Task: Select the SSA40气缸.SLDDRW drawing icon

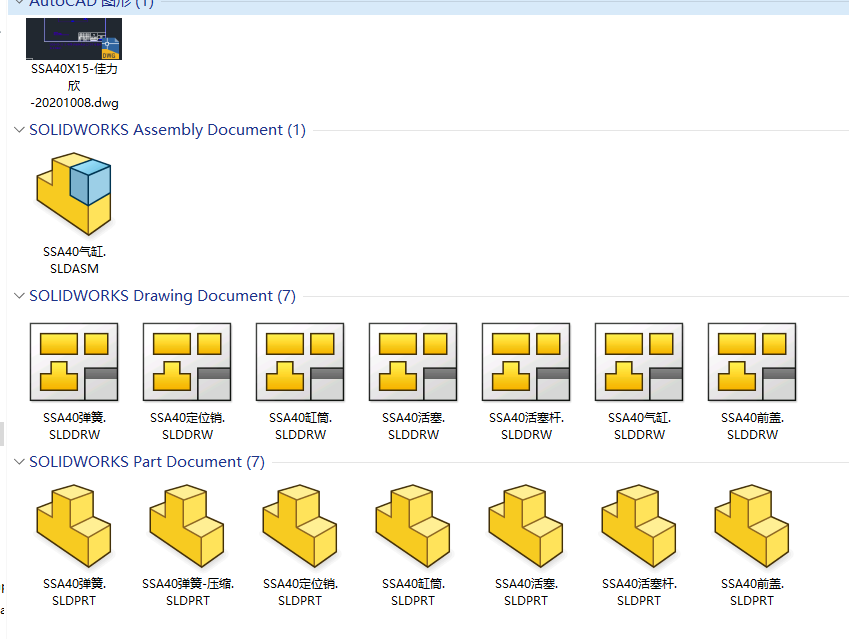Action: 639,362
